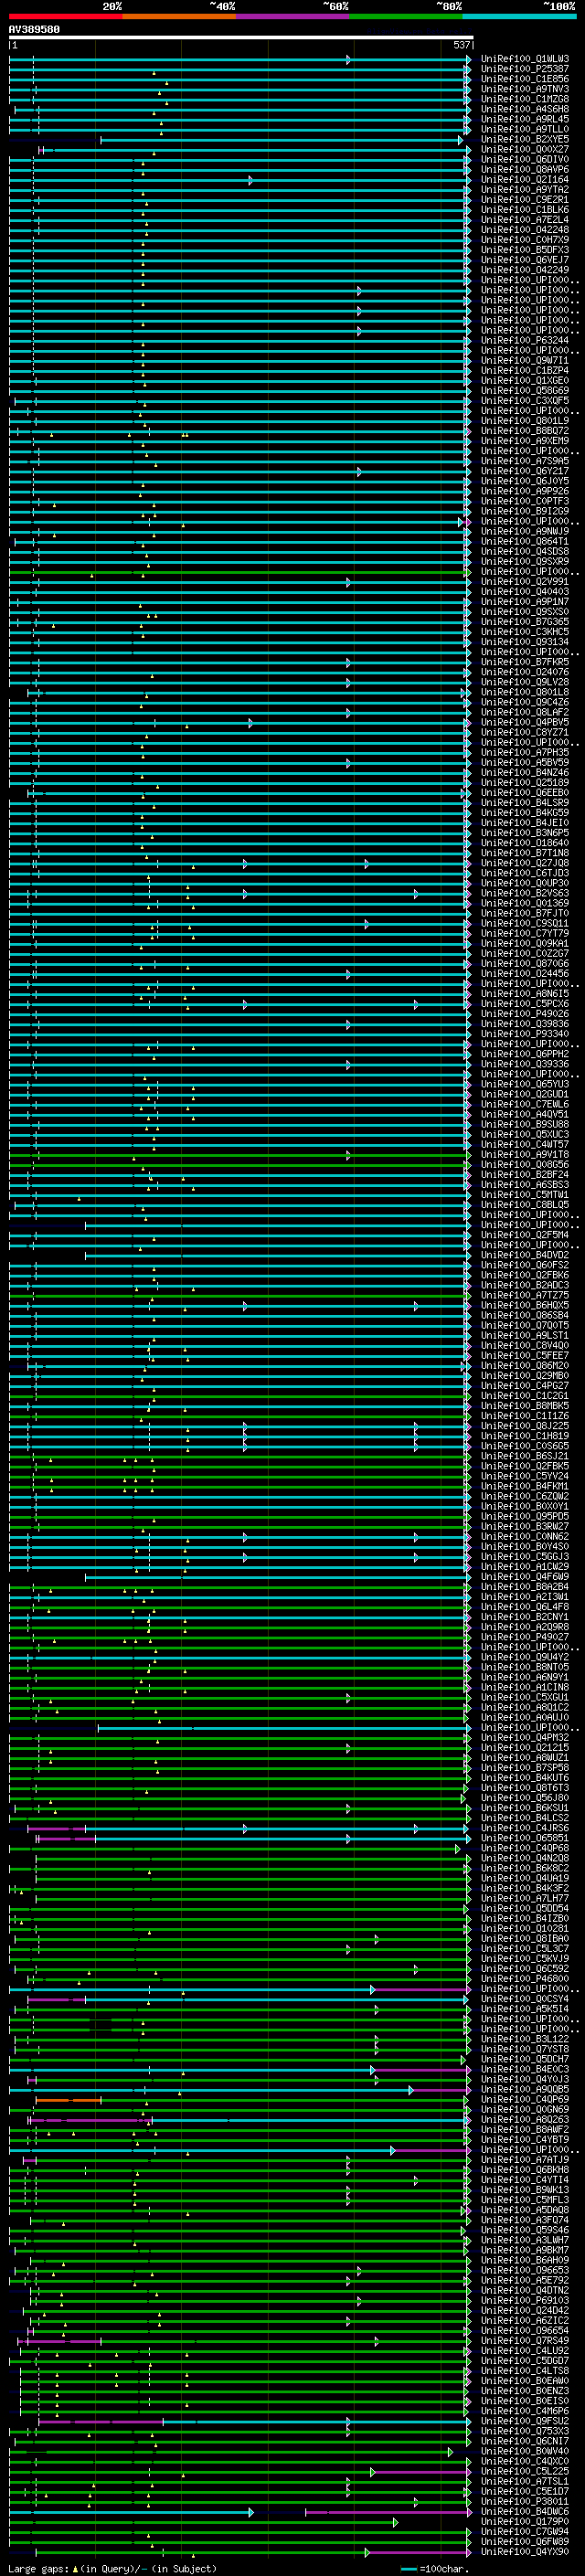Click the orange ~40% identity color legend

(179, 16)
